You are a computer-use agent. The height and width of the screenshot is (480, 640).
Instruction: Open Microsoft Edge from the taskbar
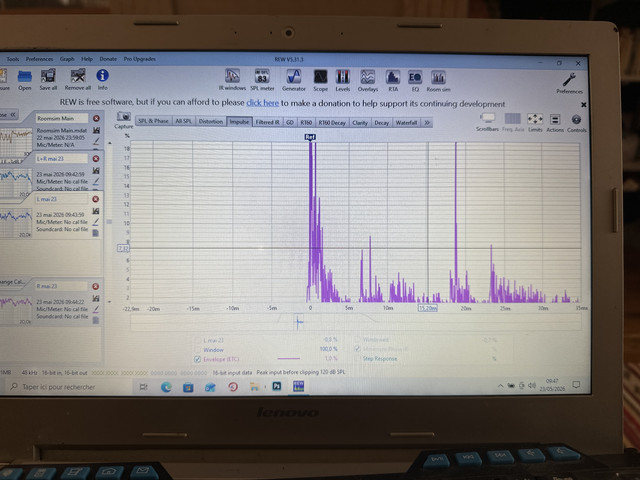(x=166, y=387)
